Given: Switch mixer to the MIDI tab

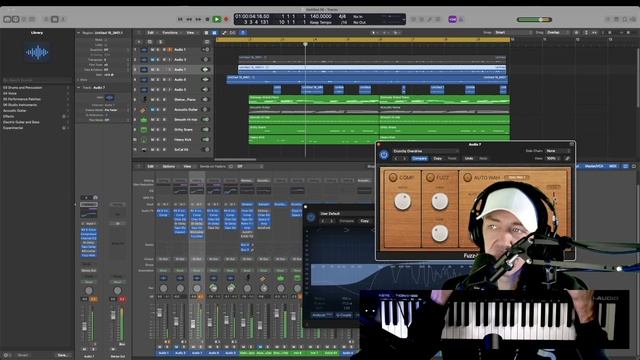Looking at the screenshot, I should point(613,166).
